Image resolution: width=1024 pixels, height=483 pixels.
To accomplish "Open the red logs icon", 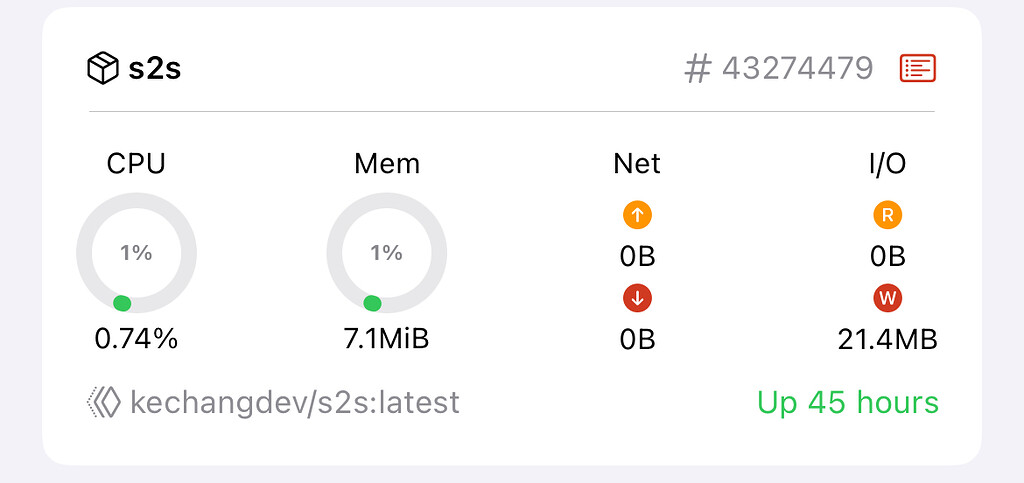I will (x=918, y=68).
